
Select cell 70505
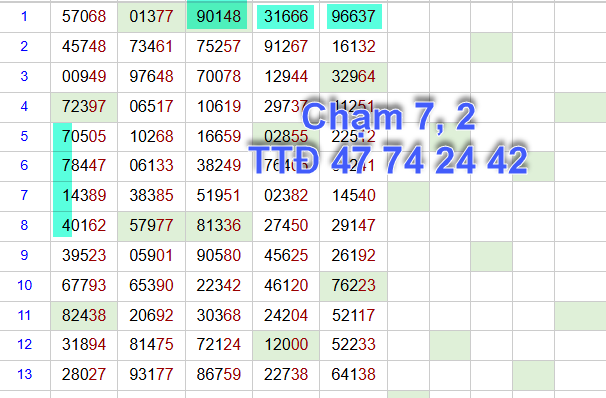pyautogui.click(x=84, y=136)
